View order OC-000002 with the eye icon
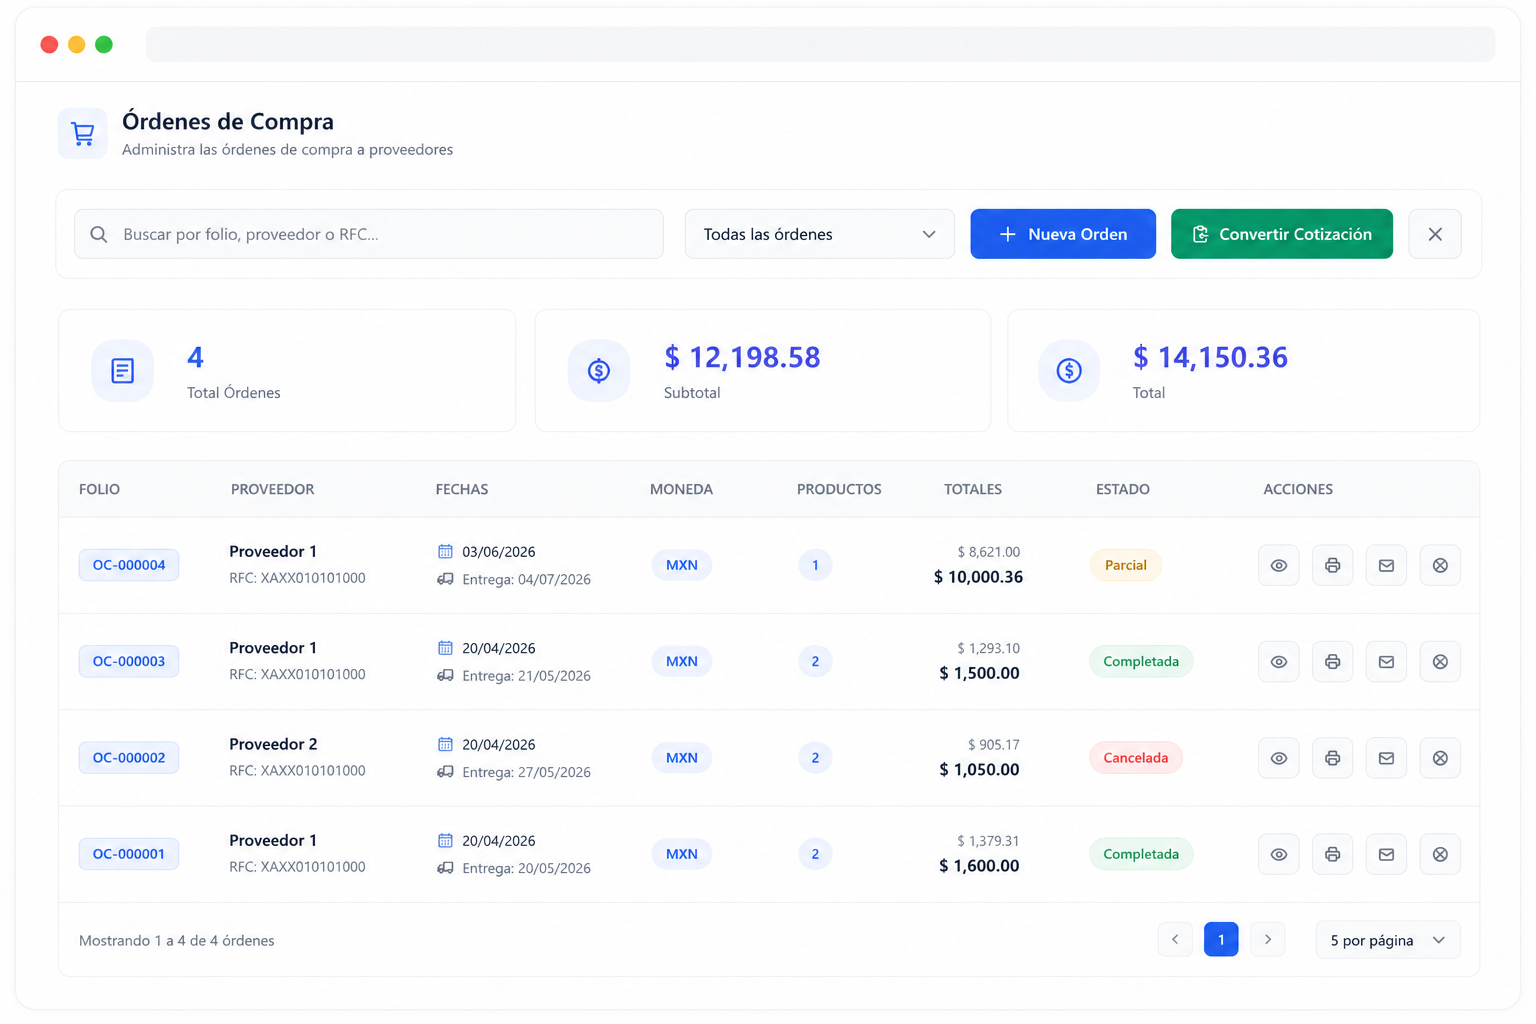The image size is (1536, 1024). click(x=1278, y=758)
